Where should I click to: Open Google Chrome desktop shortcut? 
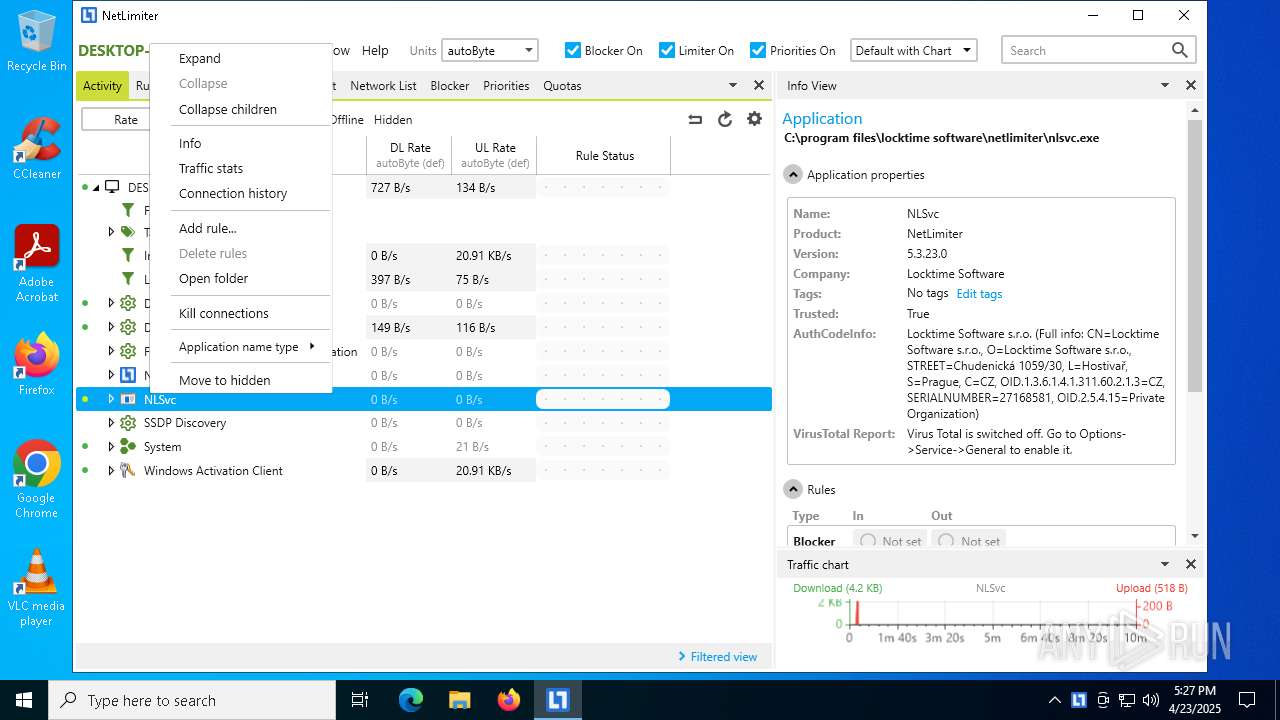[37, 479]
